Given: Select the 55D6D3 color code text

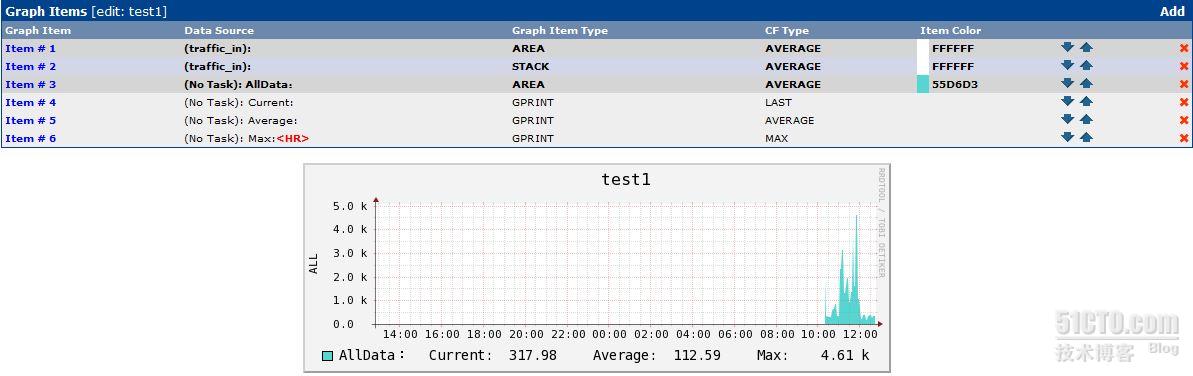Looking at the screenshot, I should coord(955,84).
